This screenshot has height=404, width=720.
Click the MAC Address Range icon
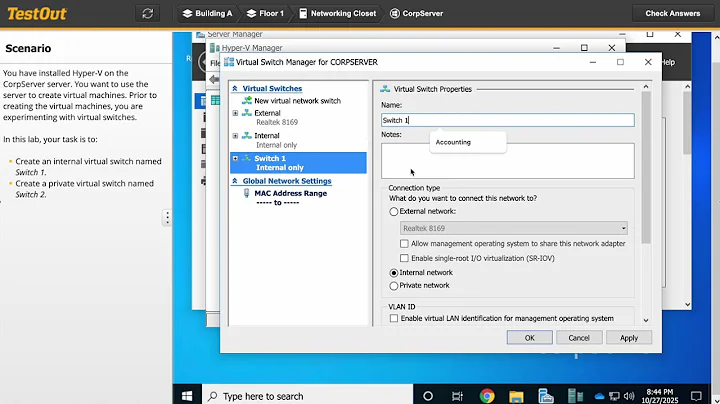coord(247,193)
